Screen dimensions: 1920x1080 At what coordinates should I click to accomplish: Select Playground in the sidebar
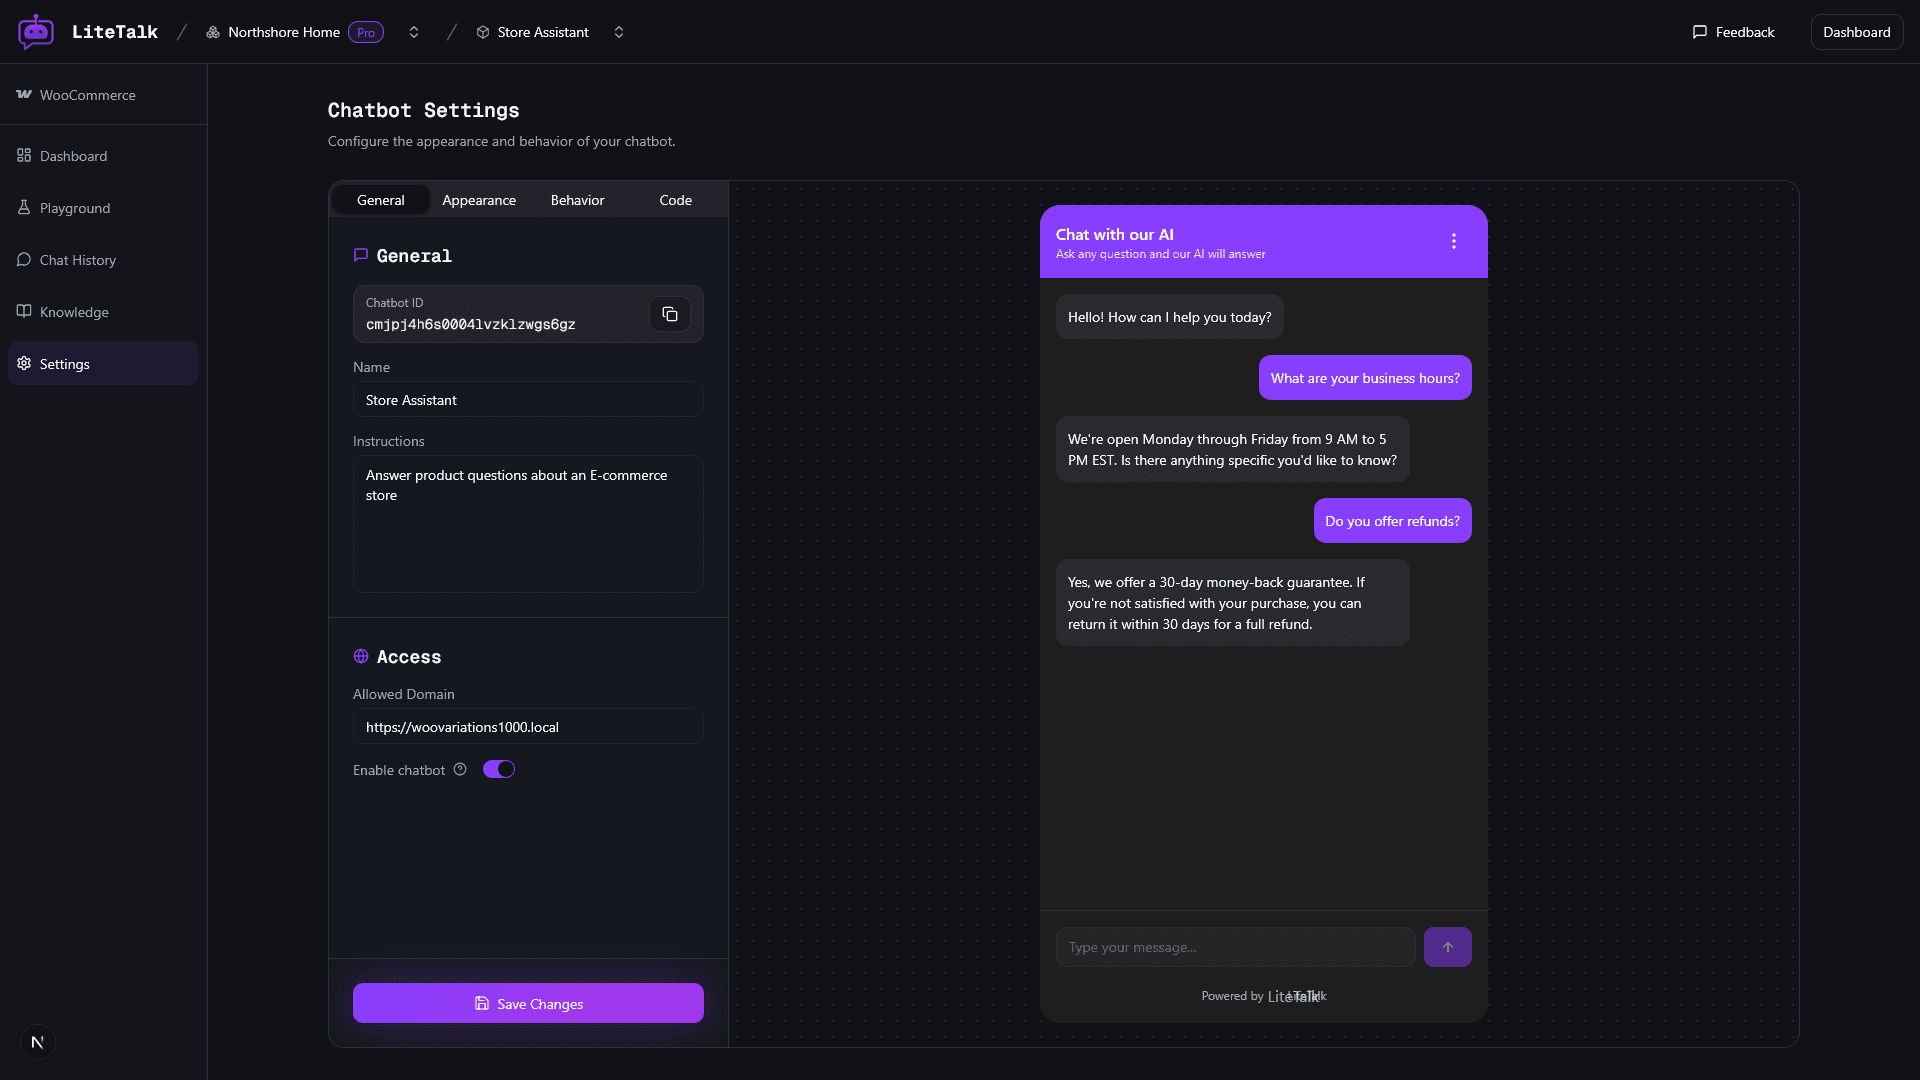(x=75, y=207)
